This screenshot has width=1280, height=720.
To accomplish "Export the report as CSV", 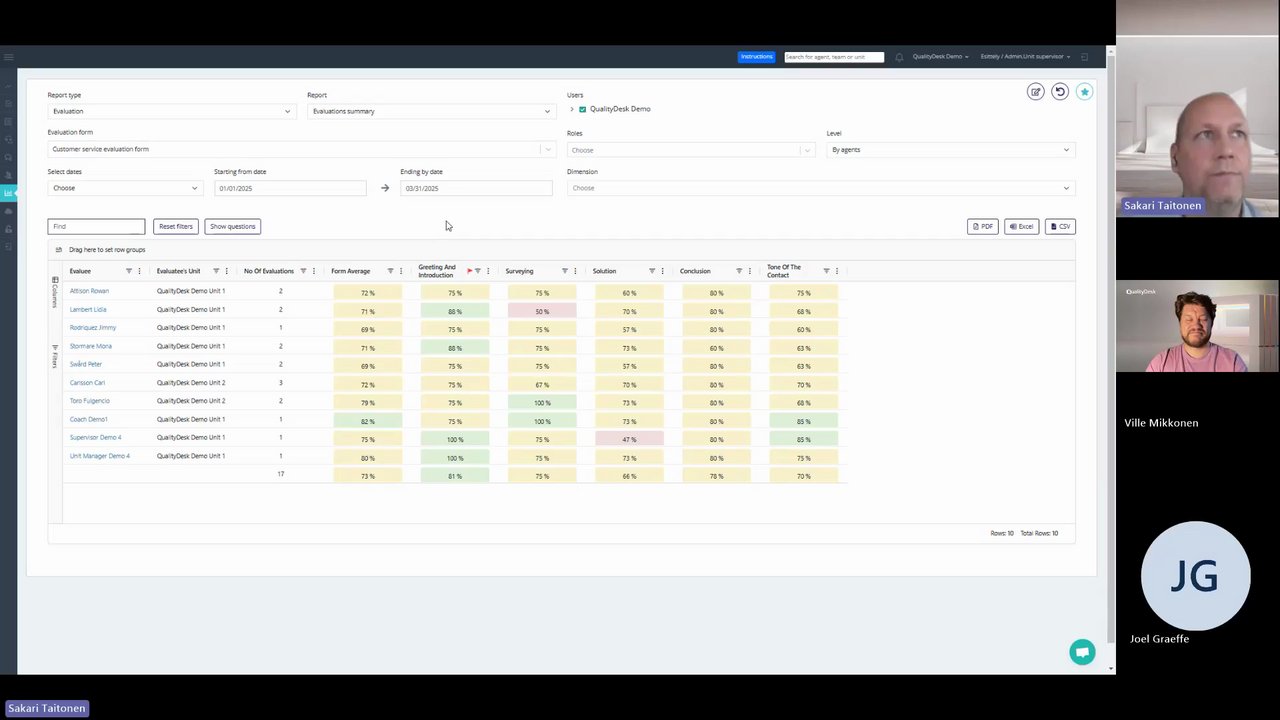I will (1060, 227).
